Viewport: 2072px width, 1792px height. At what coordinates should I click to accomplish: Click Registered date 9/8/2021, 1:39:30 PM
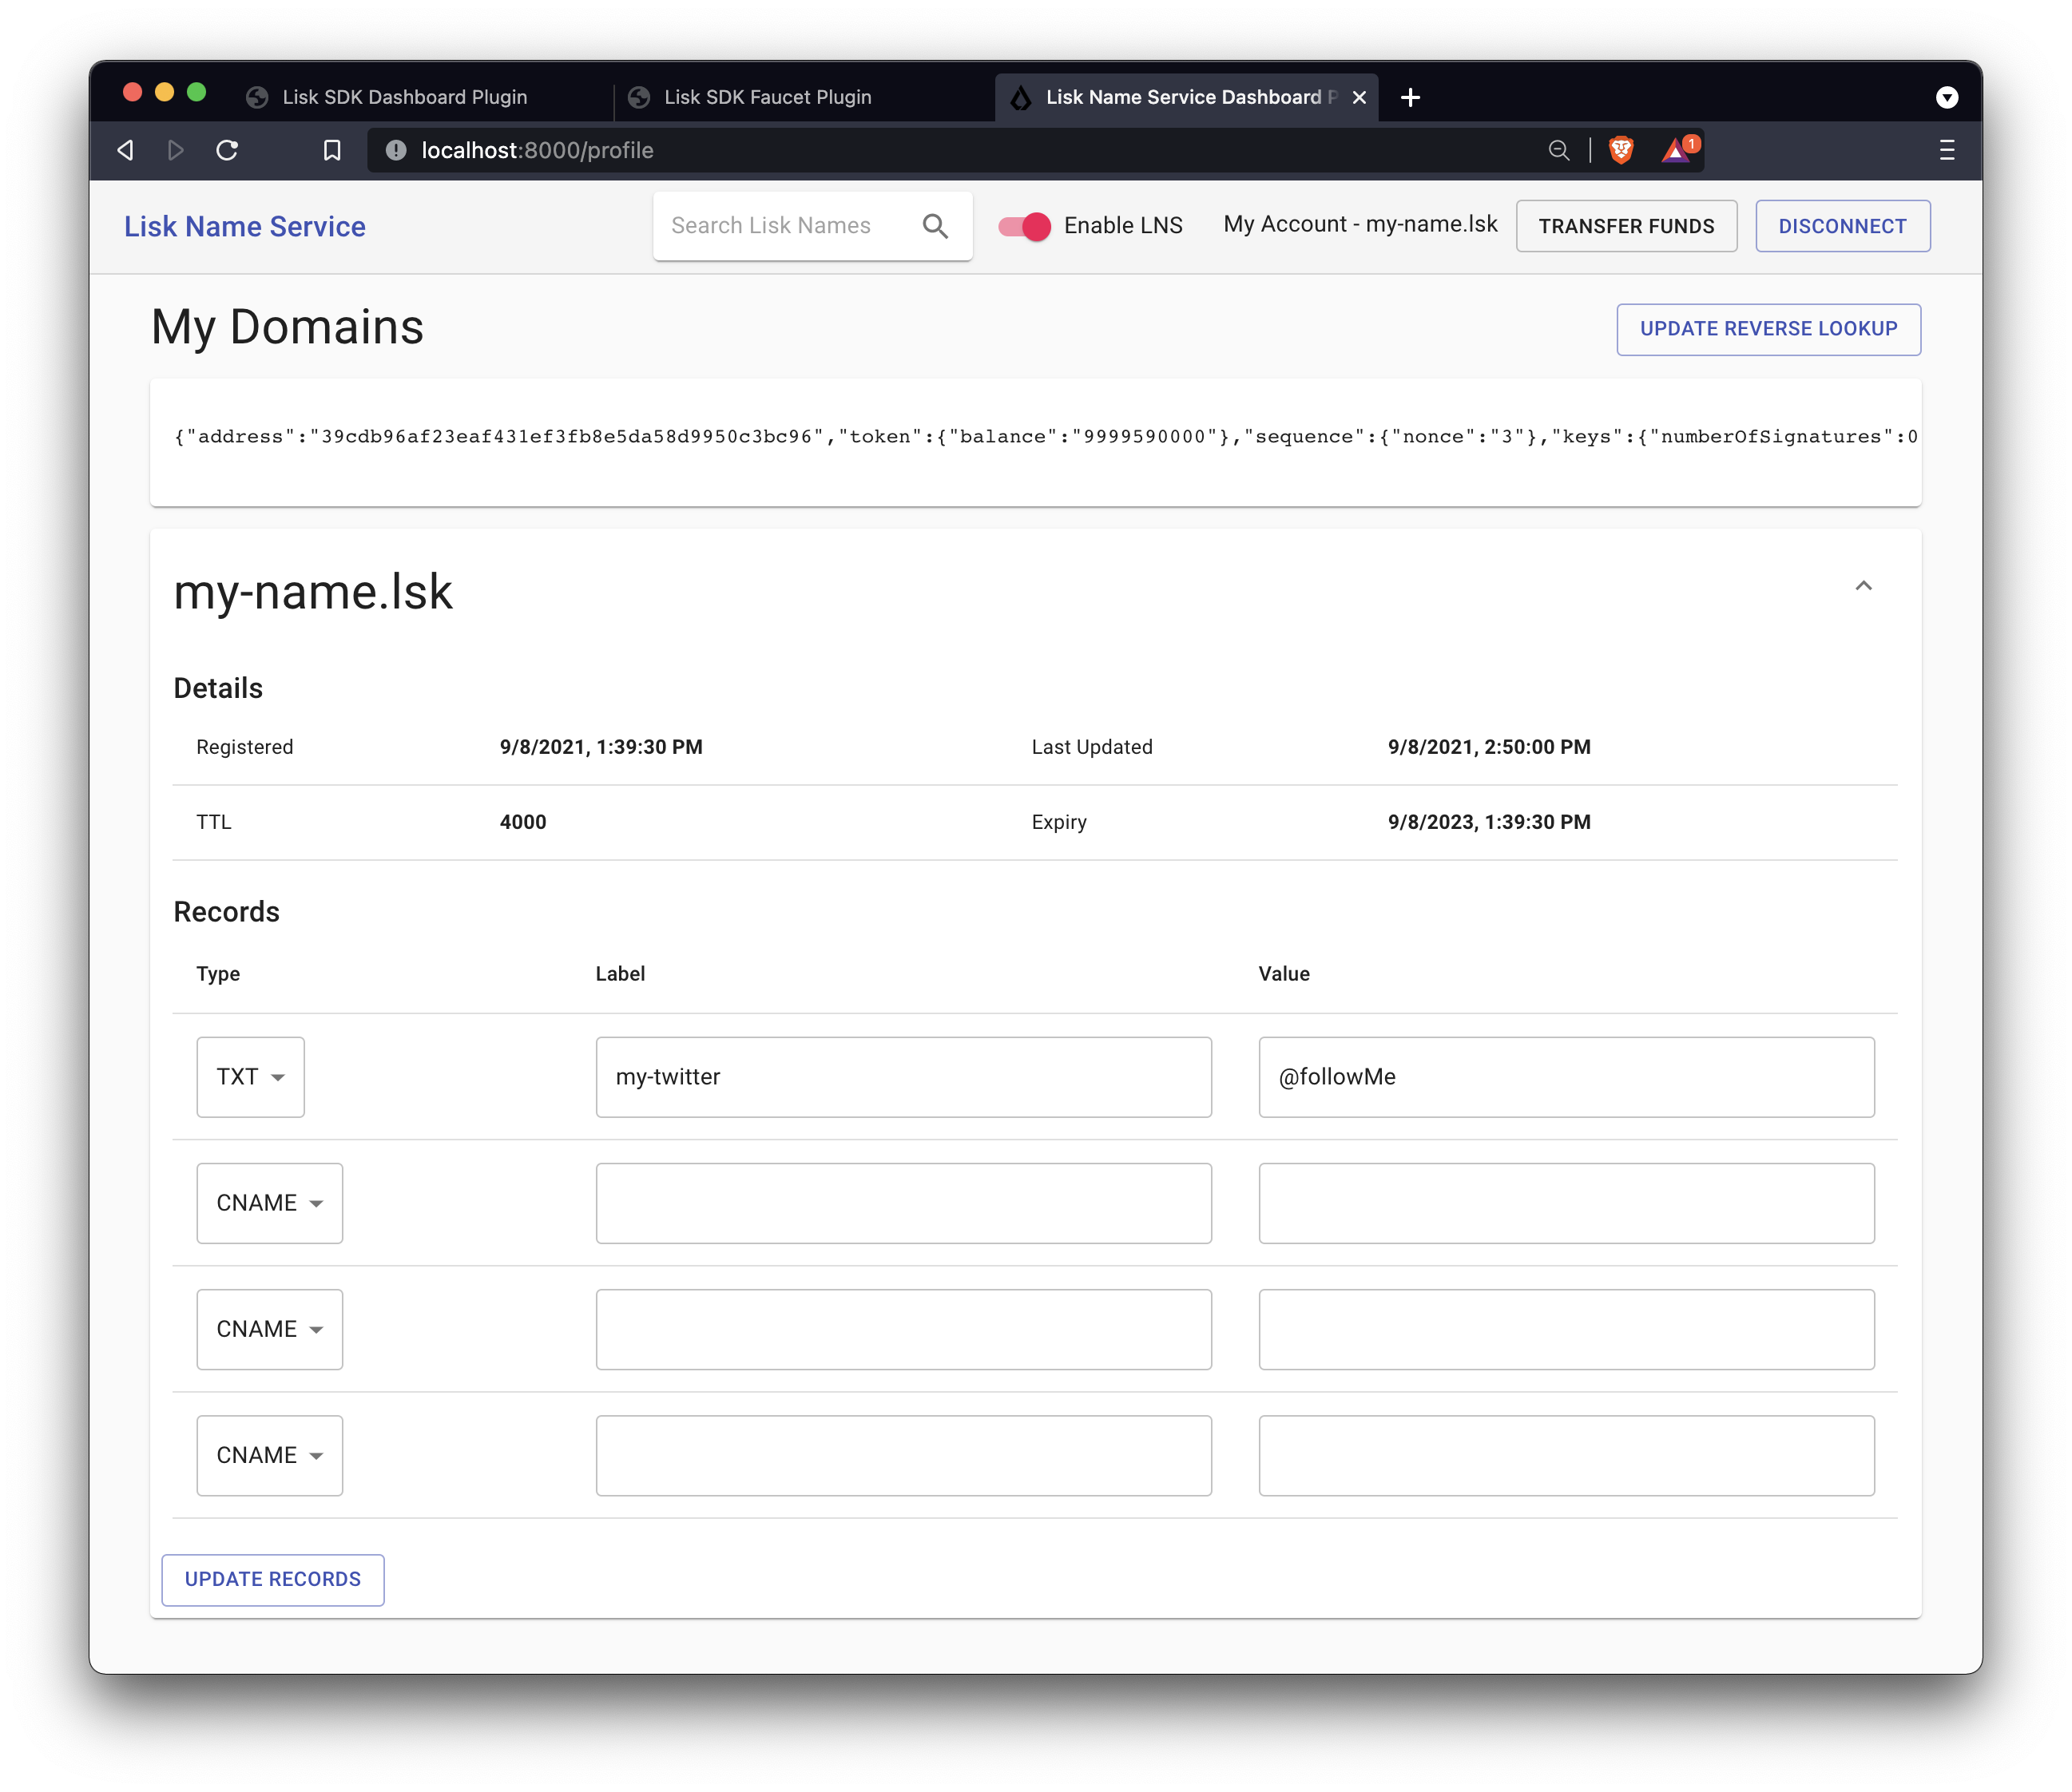(x=601, y=747)
